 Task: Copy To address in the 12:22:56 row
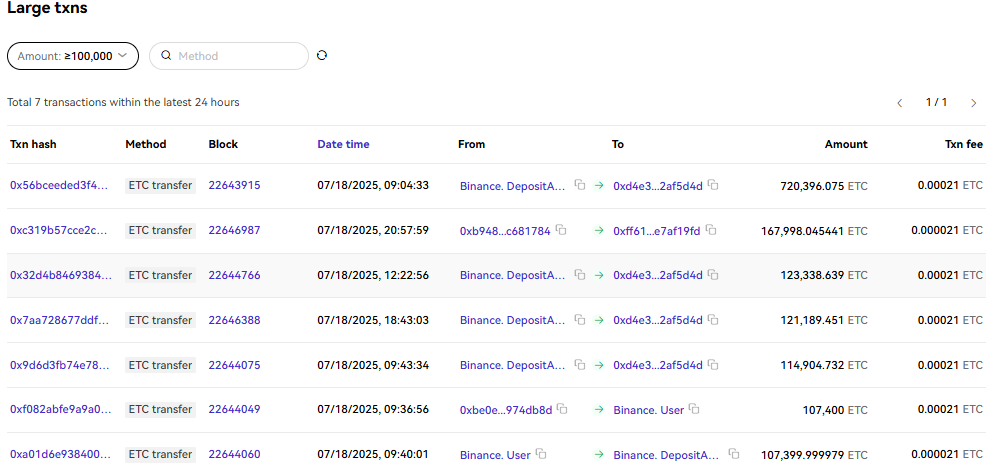coord(713,275)
